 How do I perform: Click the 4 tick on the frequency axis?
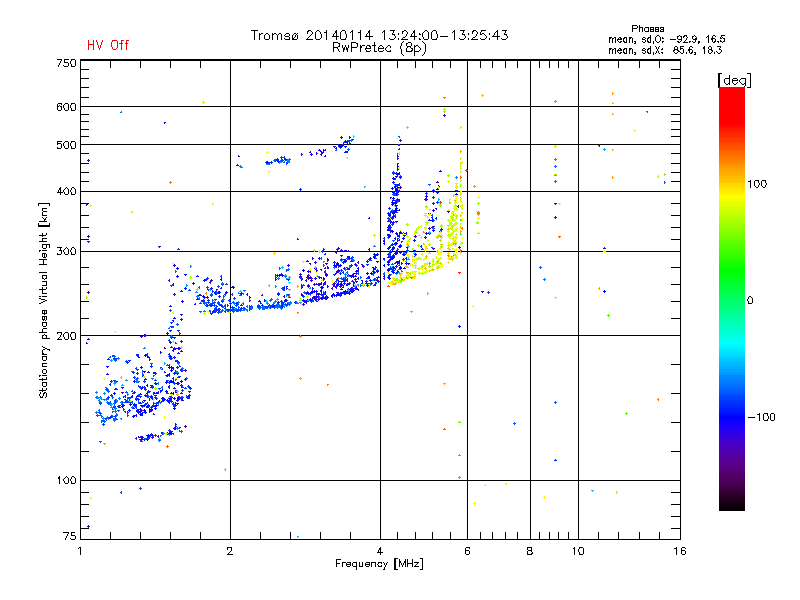point(380,551)
